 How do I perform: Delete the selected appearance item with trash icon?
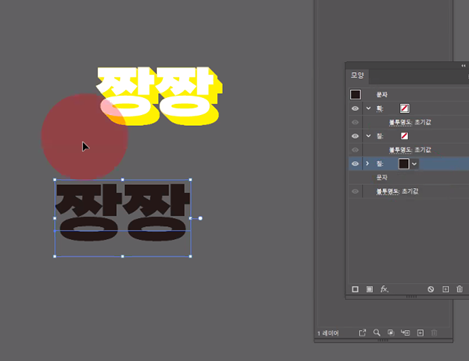point(460,289)
